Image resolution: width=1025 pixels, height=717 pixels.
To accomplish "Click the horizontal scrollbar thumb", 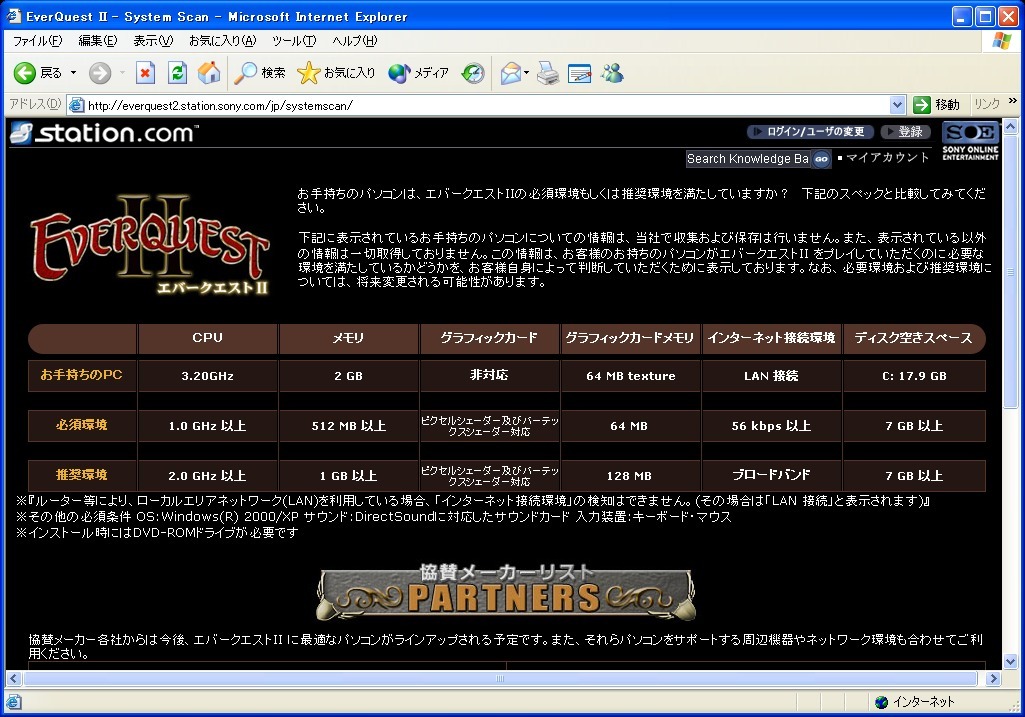I will click(500, 678).
